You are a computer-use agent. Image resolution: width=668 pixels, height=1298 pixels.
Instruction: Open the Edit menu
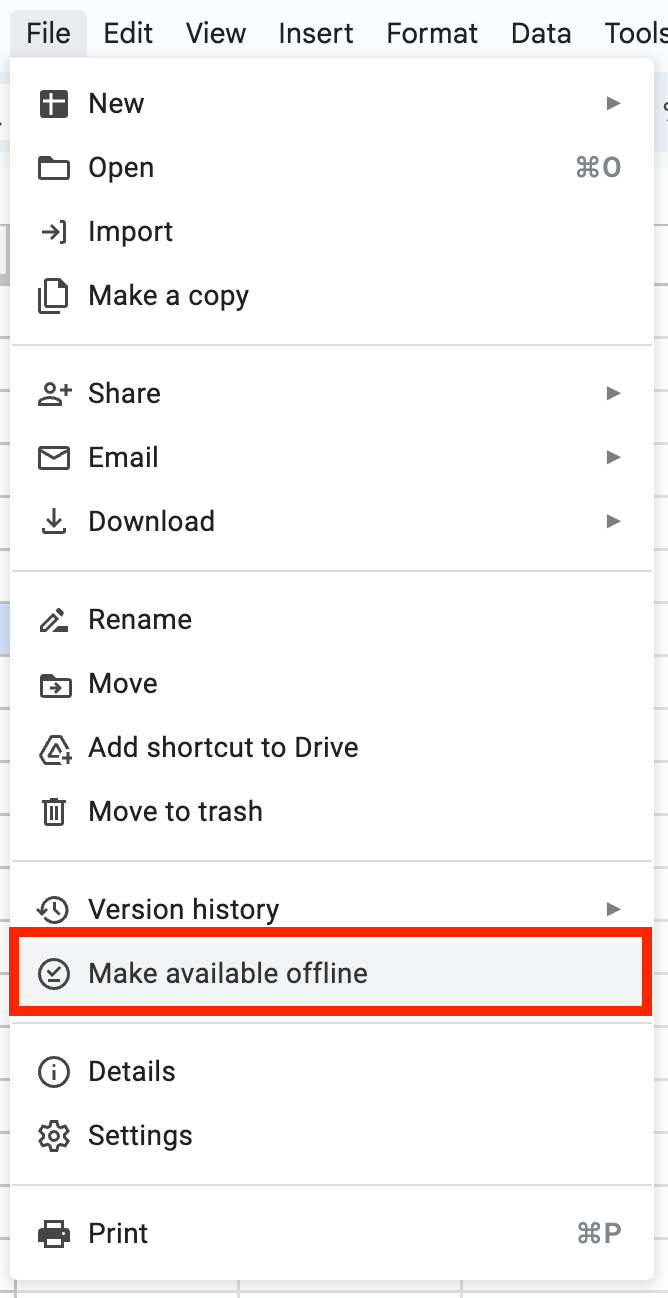(x=128, y=33)
